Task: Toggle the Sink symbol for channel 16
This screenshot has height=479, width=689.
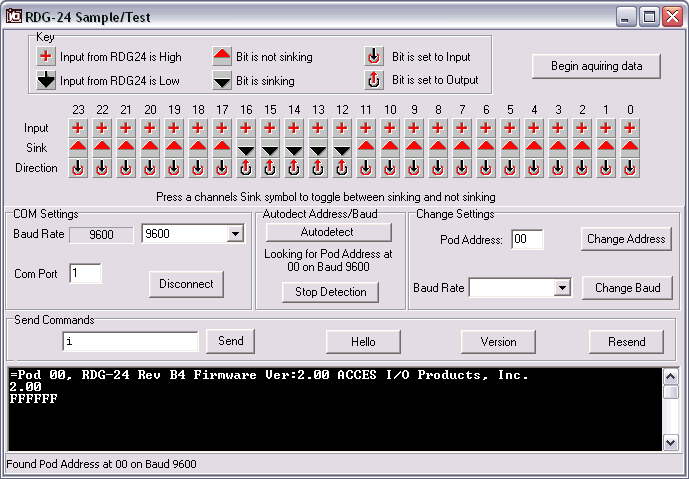Action: [x=246, y=148]
